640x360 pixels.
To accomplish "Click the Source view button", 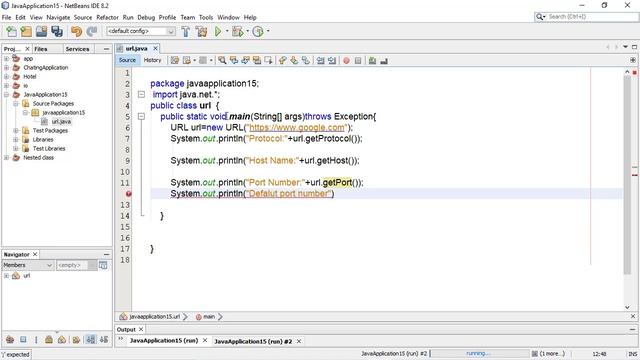I will (x=127, y=60).
